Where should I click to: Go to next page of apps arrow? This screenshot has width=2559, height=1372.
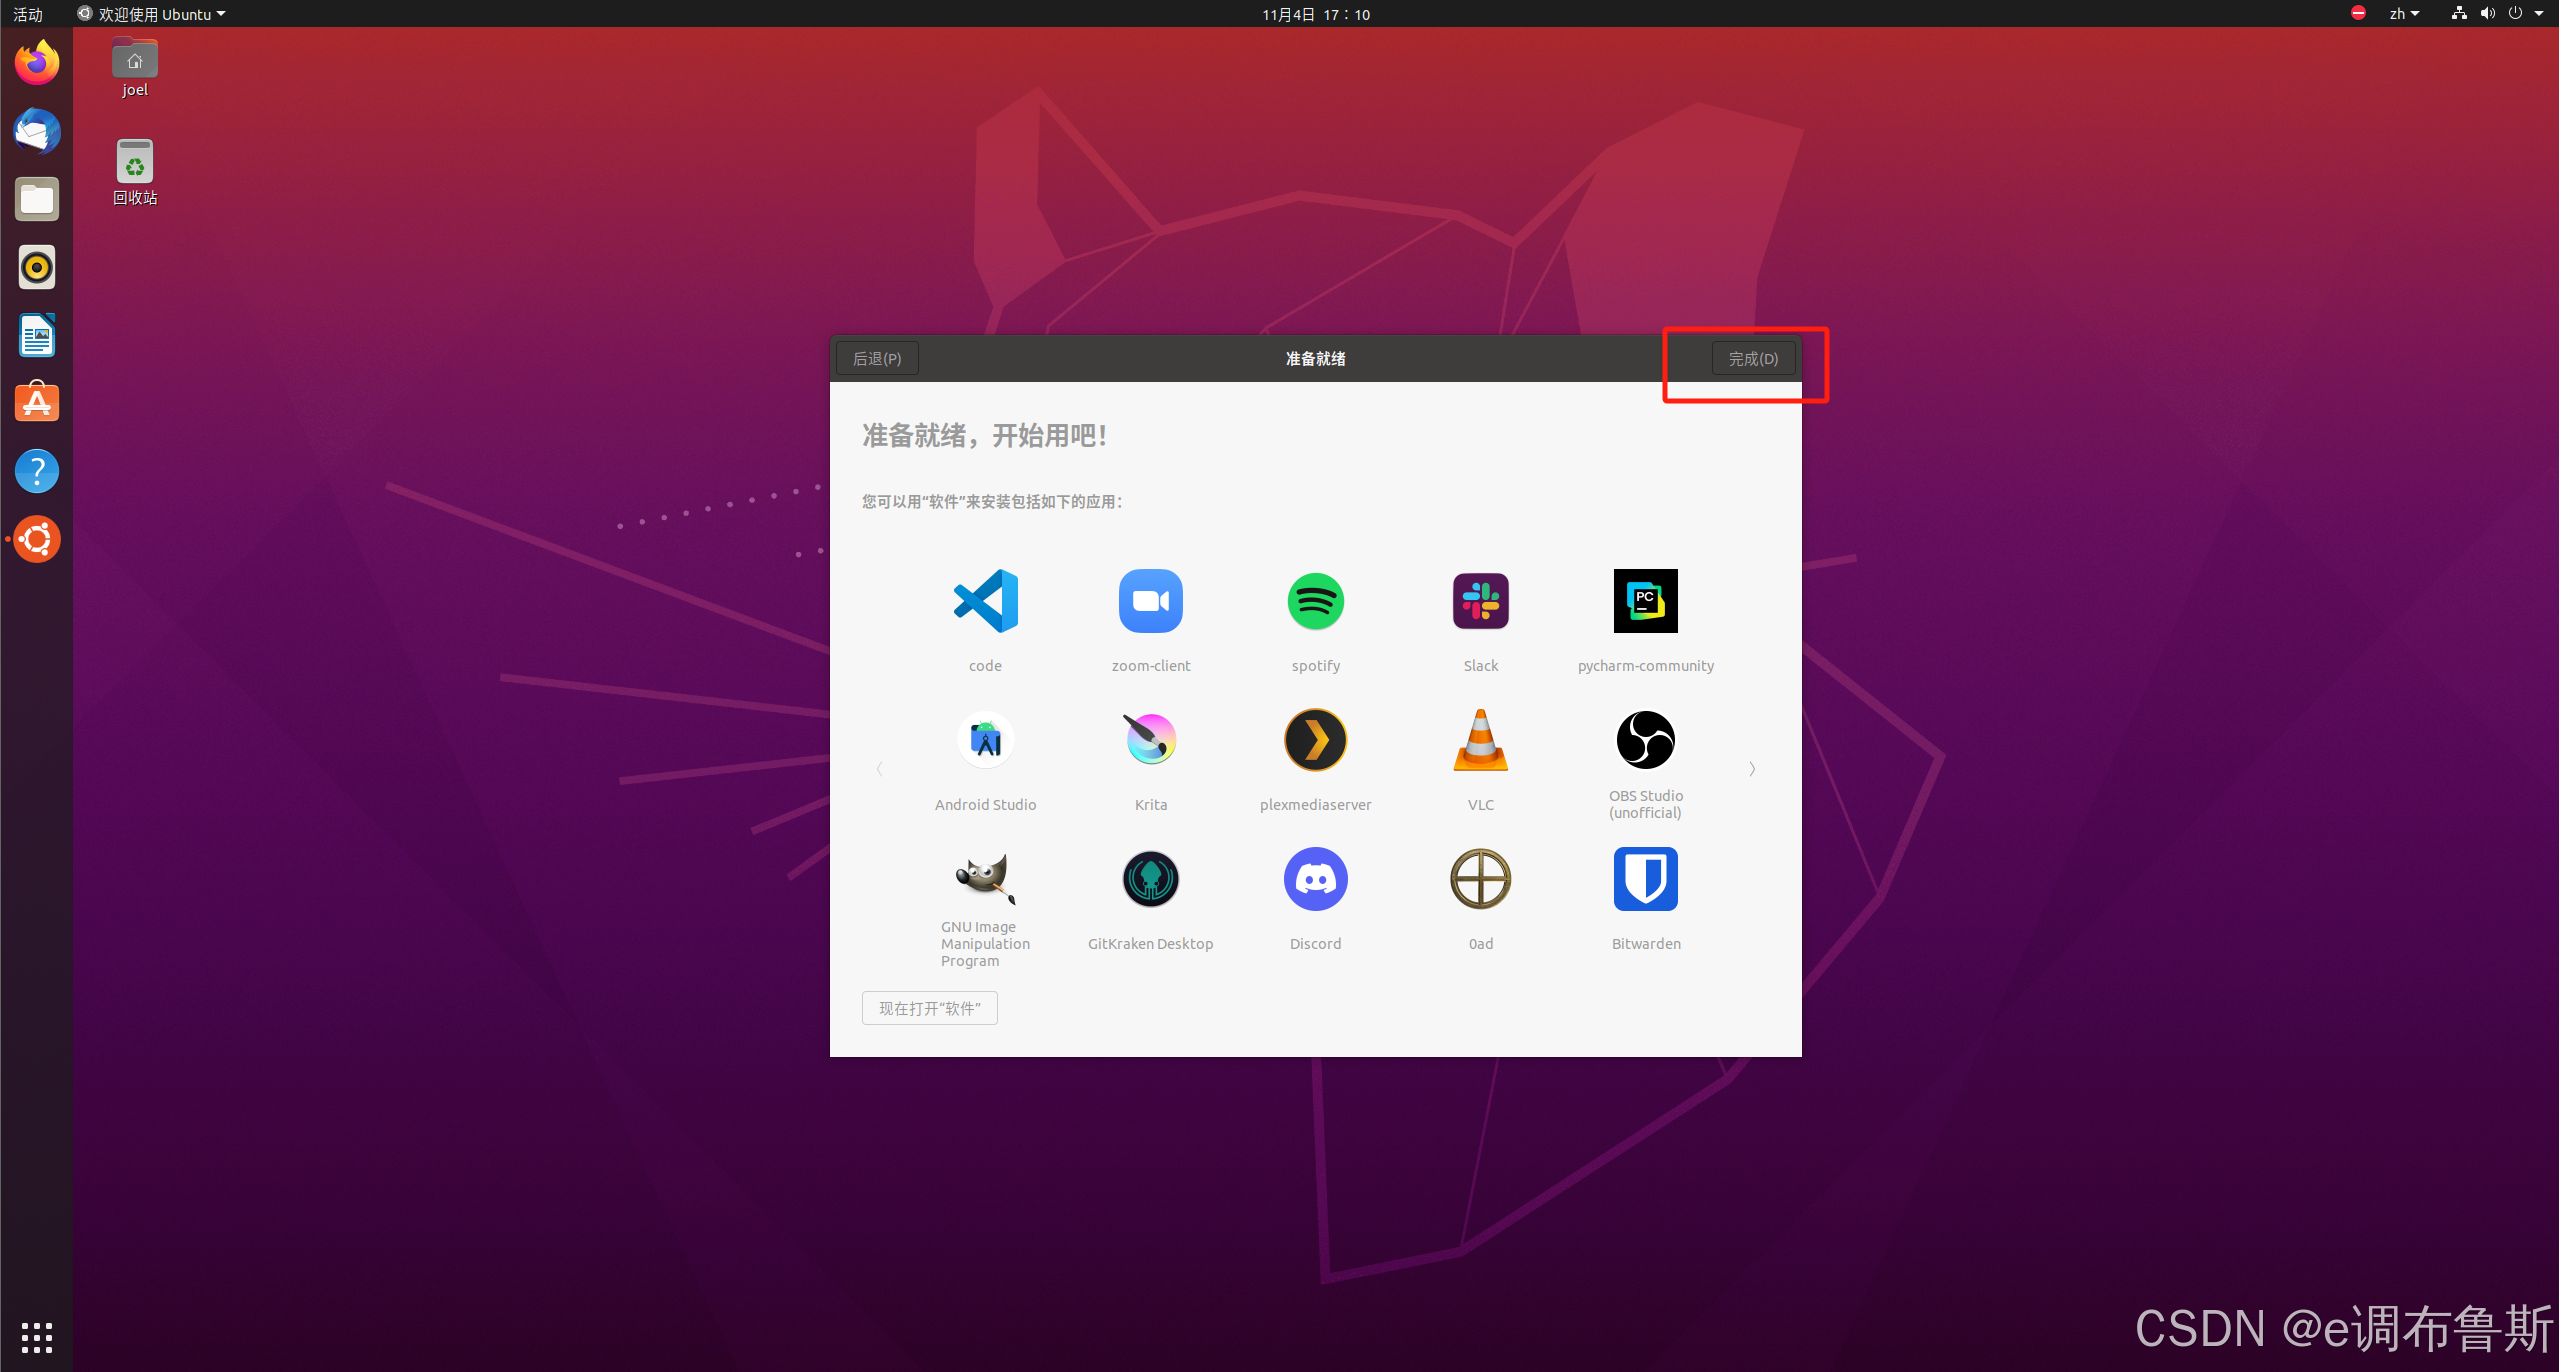[x=1751, y=768]
